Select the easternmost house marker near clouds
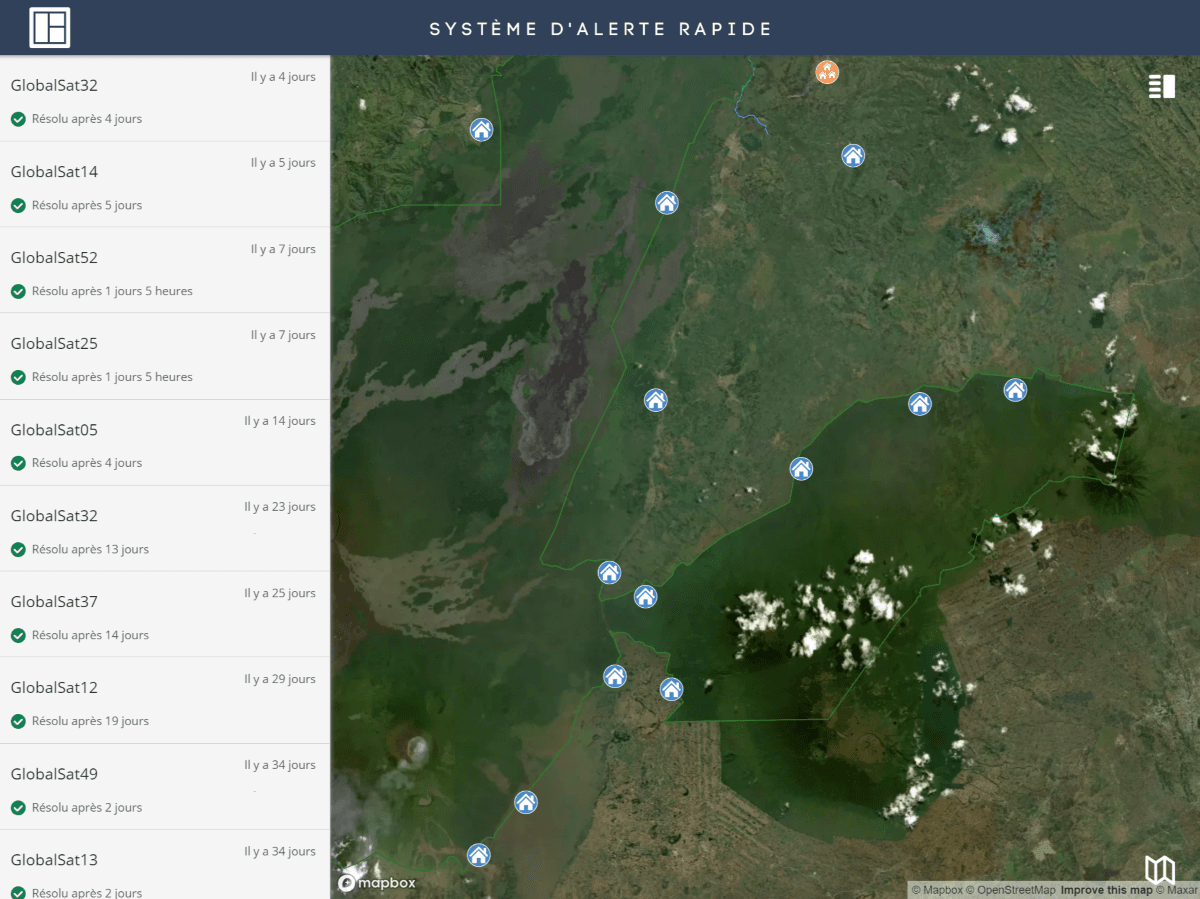1200x899 pixels. (1015, 390)
